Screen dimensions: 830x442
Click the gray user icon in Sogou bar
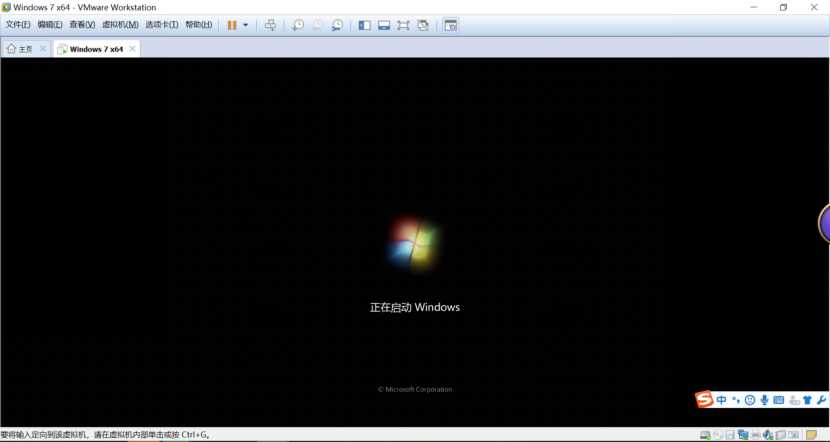tap(794, 400)
